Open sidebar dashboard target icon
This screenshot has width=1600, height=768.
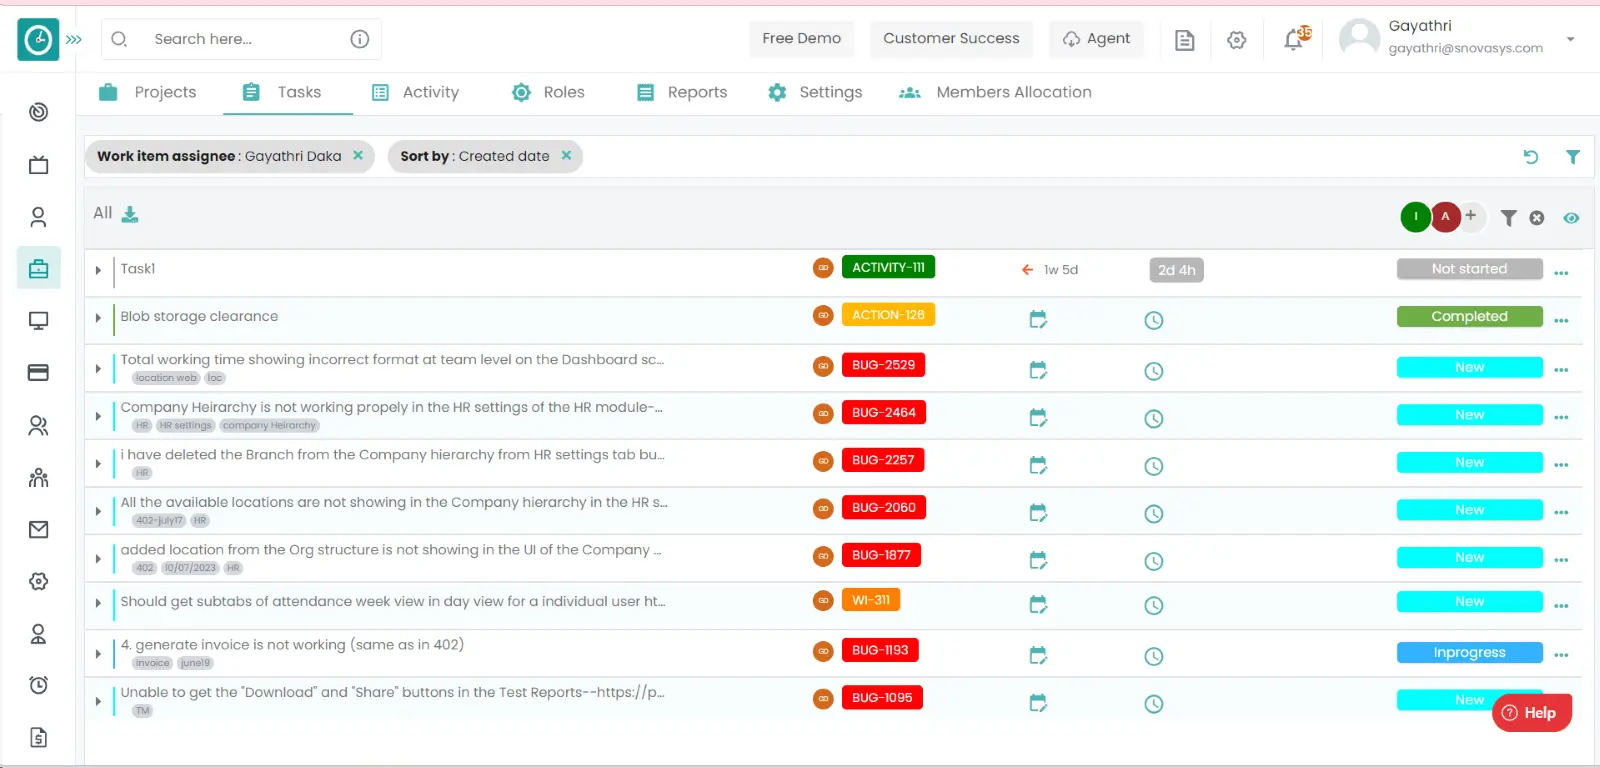pos(39,112)
